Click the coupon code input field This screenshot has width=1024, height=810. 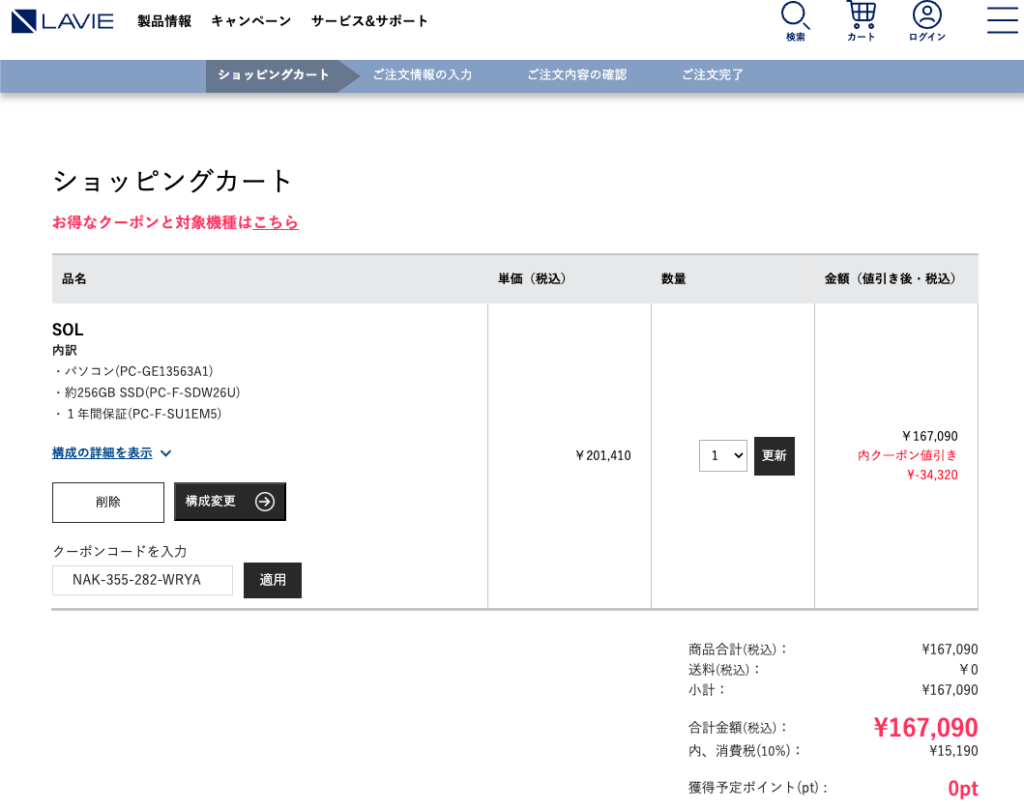tap(142, 580)
